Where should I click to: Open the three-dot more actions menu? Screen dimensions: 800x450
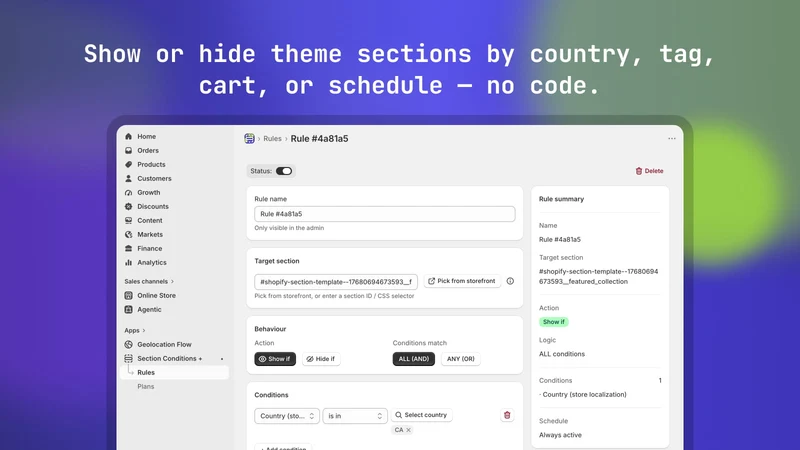(672, 138)
